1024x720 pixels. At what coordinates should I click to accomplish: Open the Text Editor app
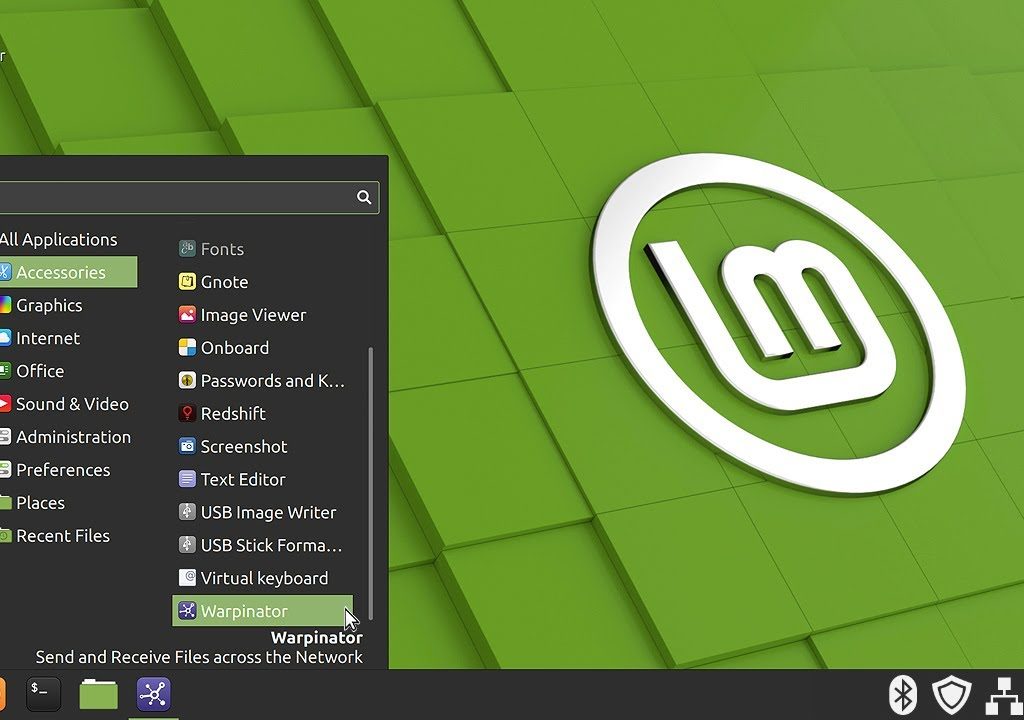tap(262, 480)
